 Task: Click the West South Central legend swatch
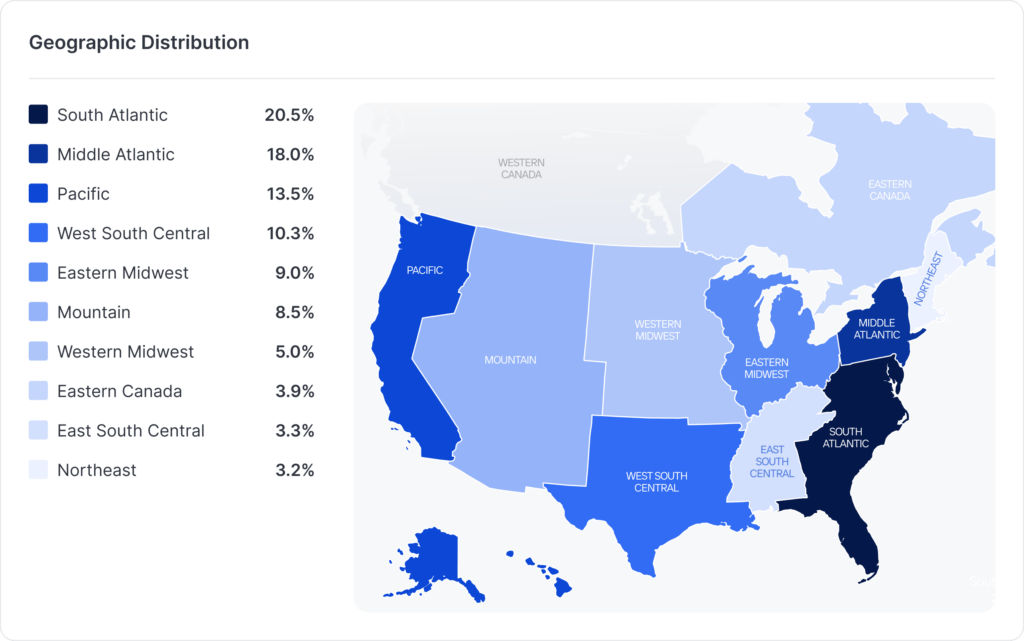(x=38, y=233)
